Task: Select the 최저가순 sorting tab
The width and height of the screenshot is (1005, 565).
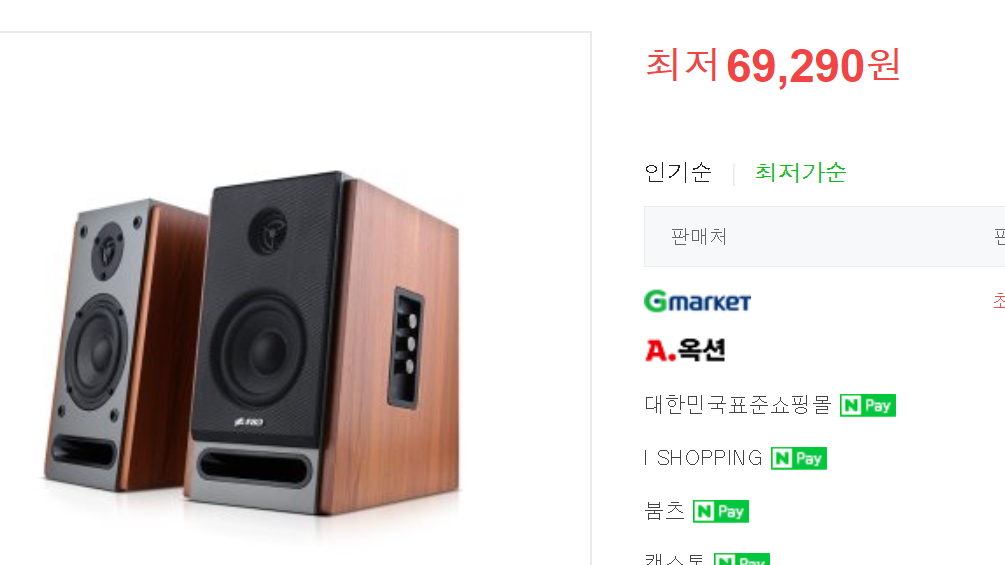Action: pos(801,172)
